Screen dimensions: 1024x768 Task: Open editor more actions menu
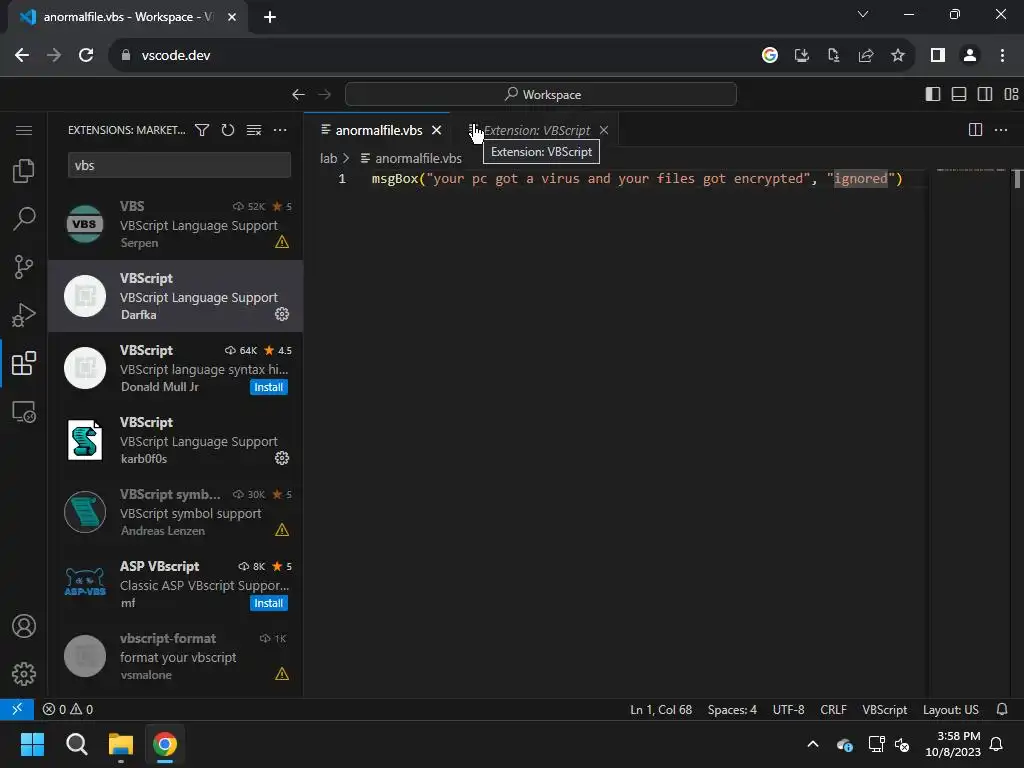(x=1001, y=130)
